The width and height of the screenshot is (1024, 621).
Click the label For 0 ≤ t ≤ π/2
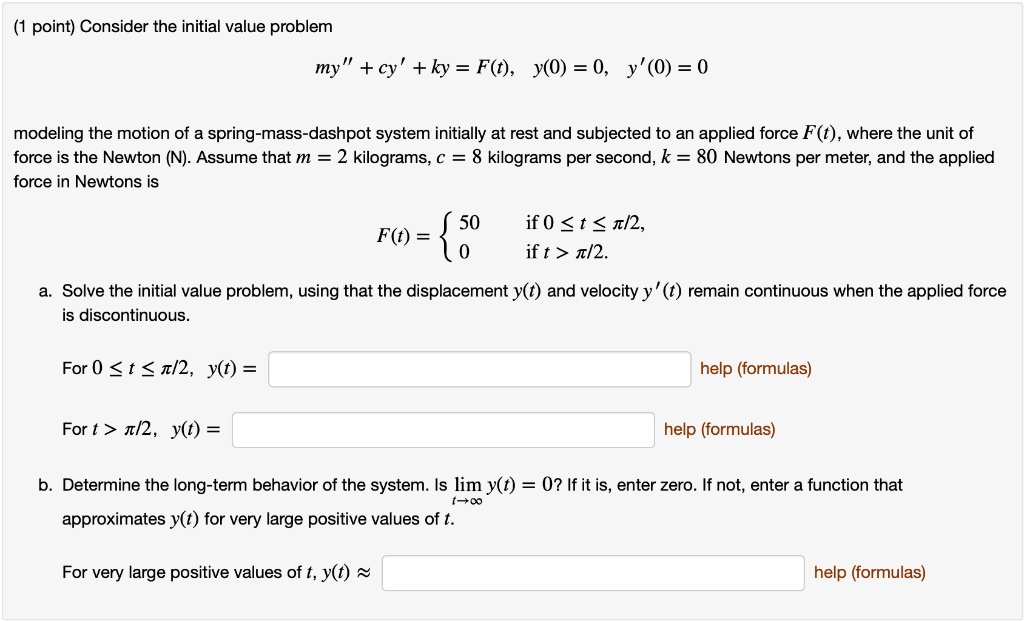(160, 368)
